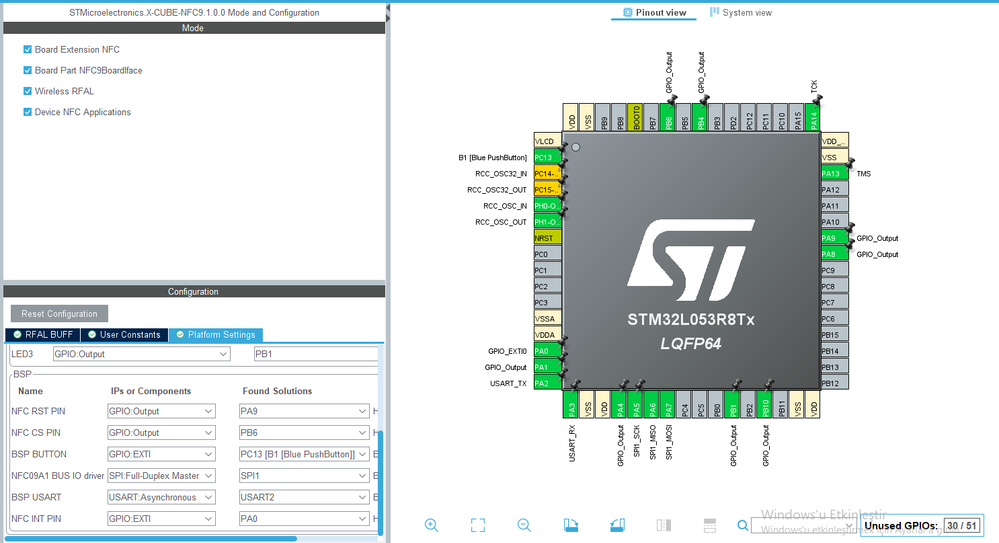Click the grey PC0 pin
The height and width of the screenshot is (543, 999).
point(547,254)
